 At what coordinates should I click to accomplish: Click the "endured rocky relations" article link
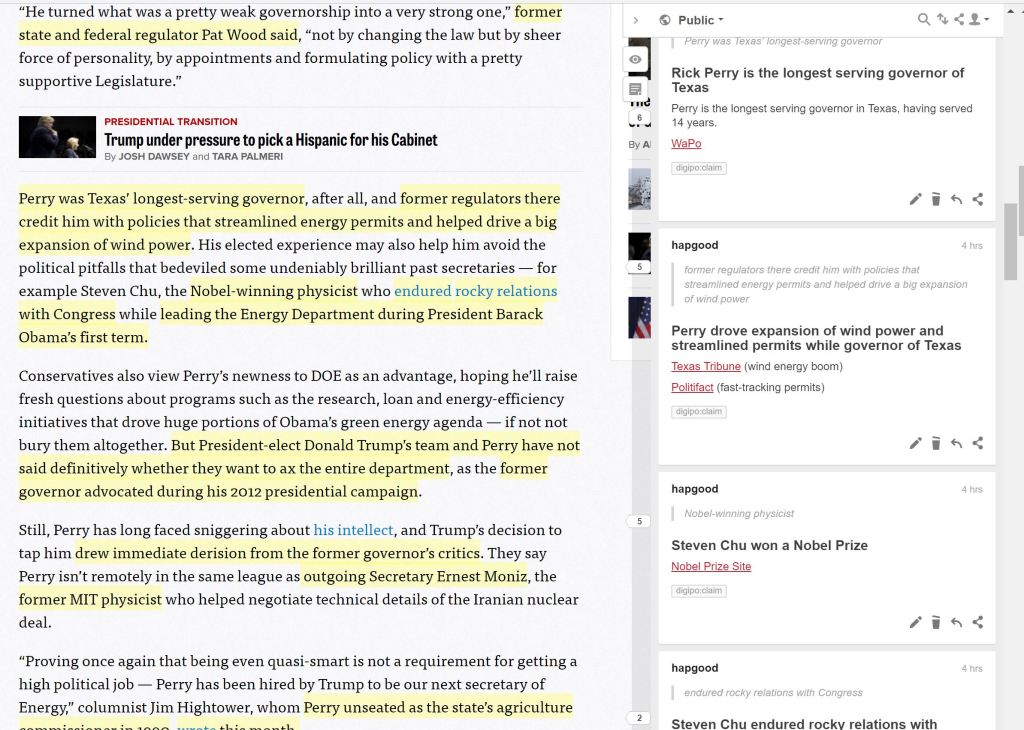[x=475, y=291]
